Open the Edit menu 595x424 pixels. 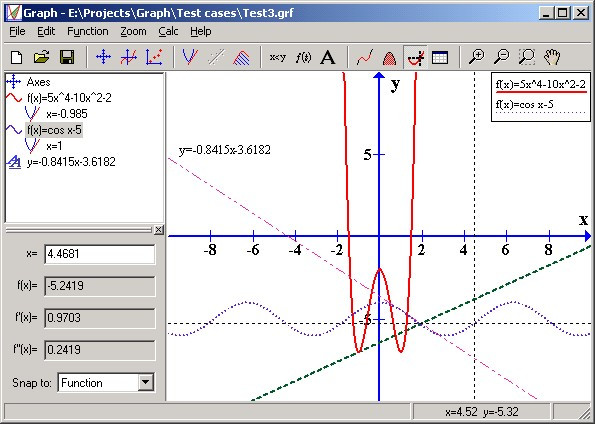coord(46,31)
